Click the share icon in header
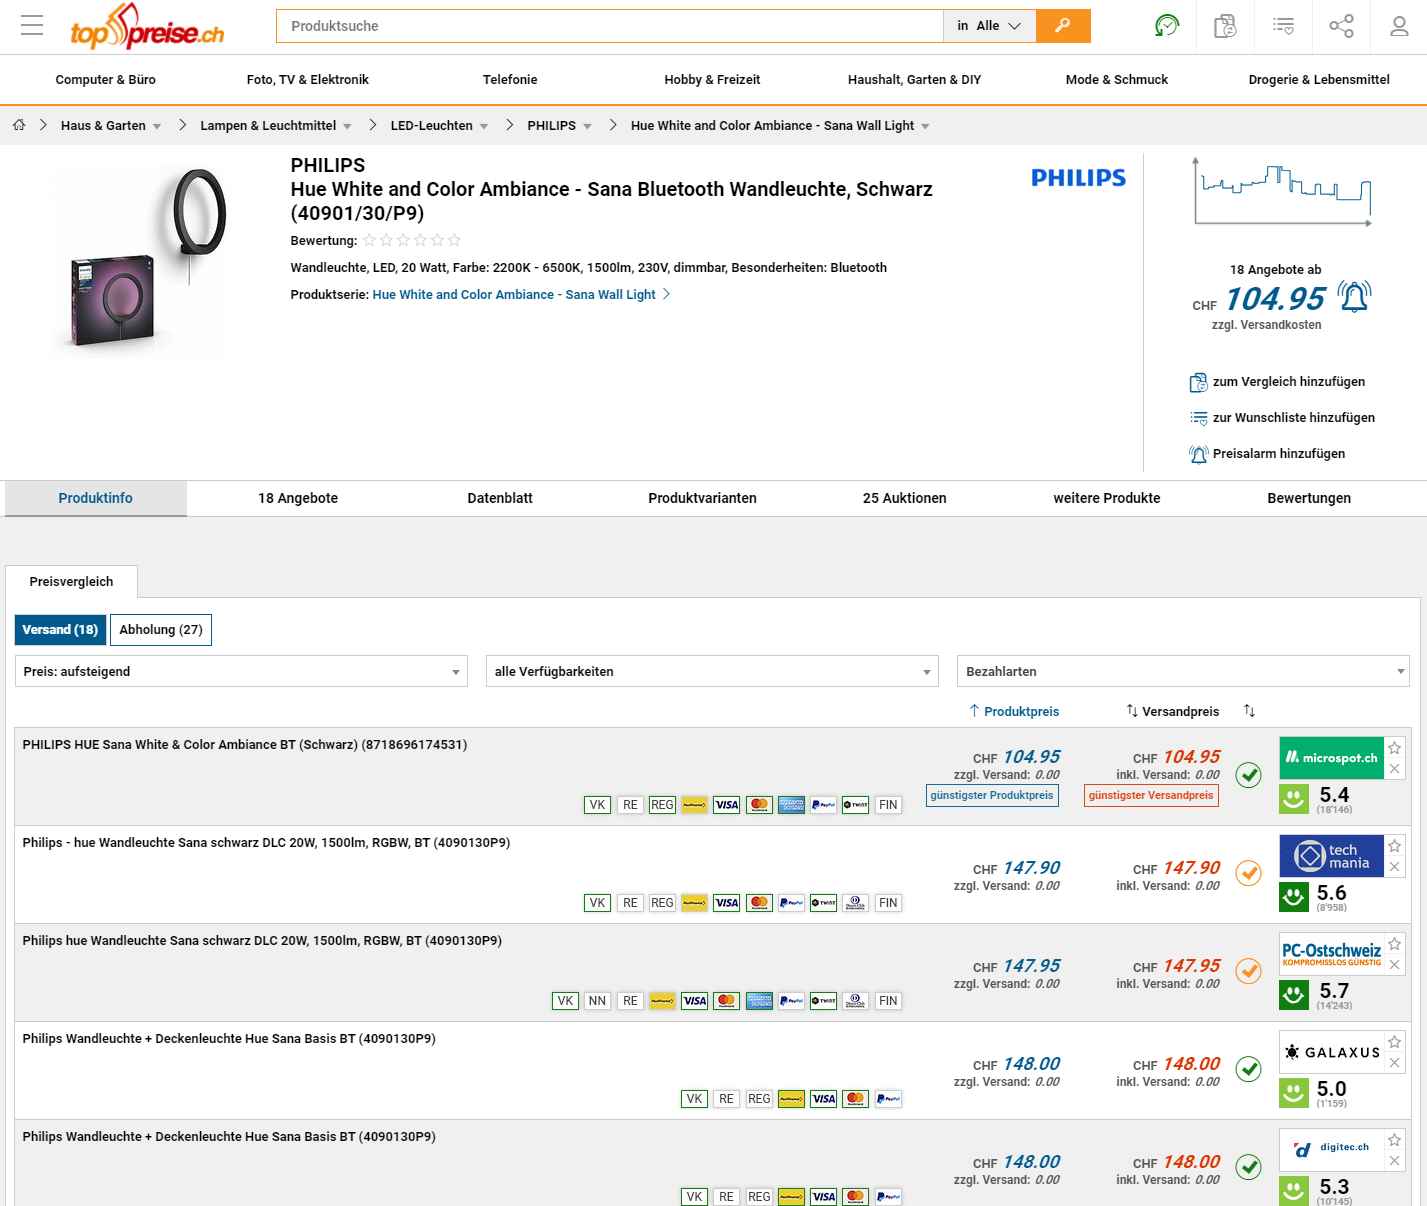The height and width of the screenshot is (1206, 1427). pyautogui.click(x=1341, y=26)
